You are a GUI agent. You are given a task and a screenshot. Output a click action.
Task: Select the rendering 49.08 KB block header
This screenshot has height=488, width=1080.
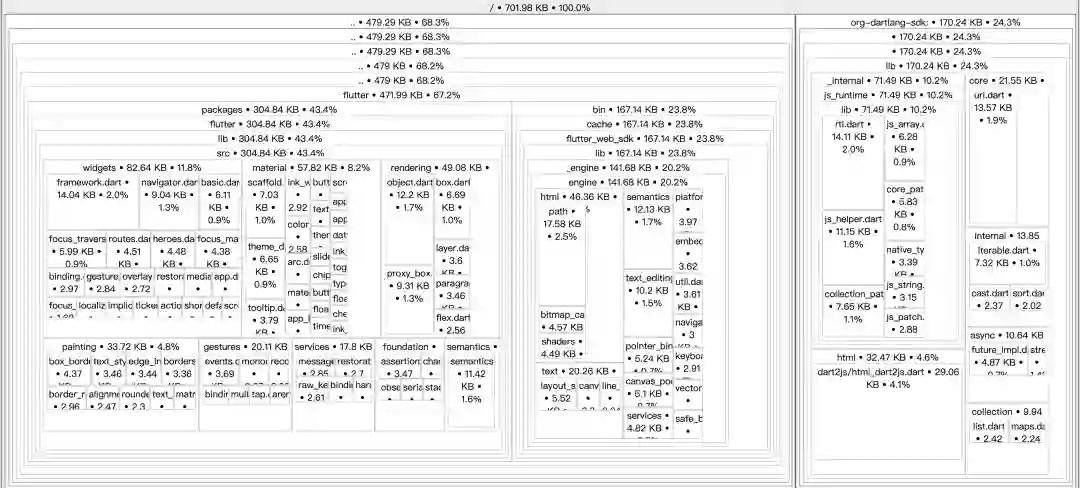(439, 167)
